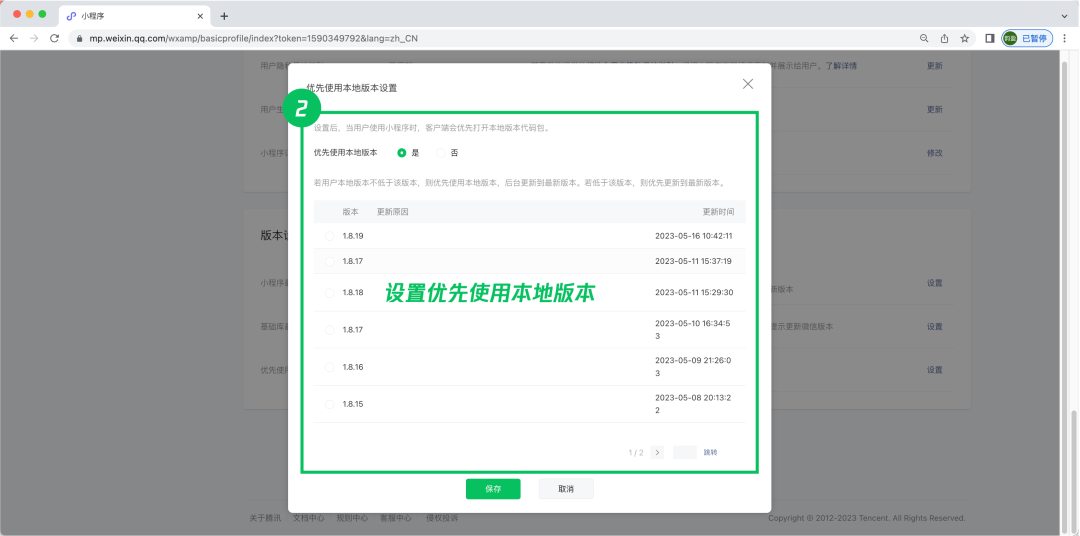Go to next page of version list
This screenshot has height=536, width=1080.
click(x=657, y=453)
